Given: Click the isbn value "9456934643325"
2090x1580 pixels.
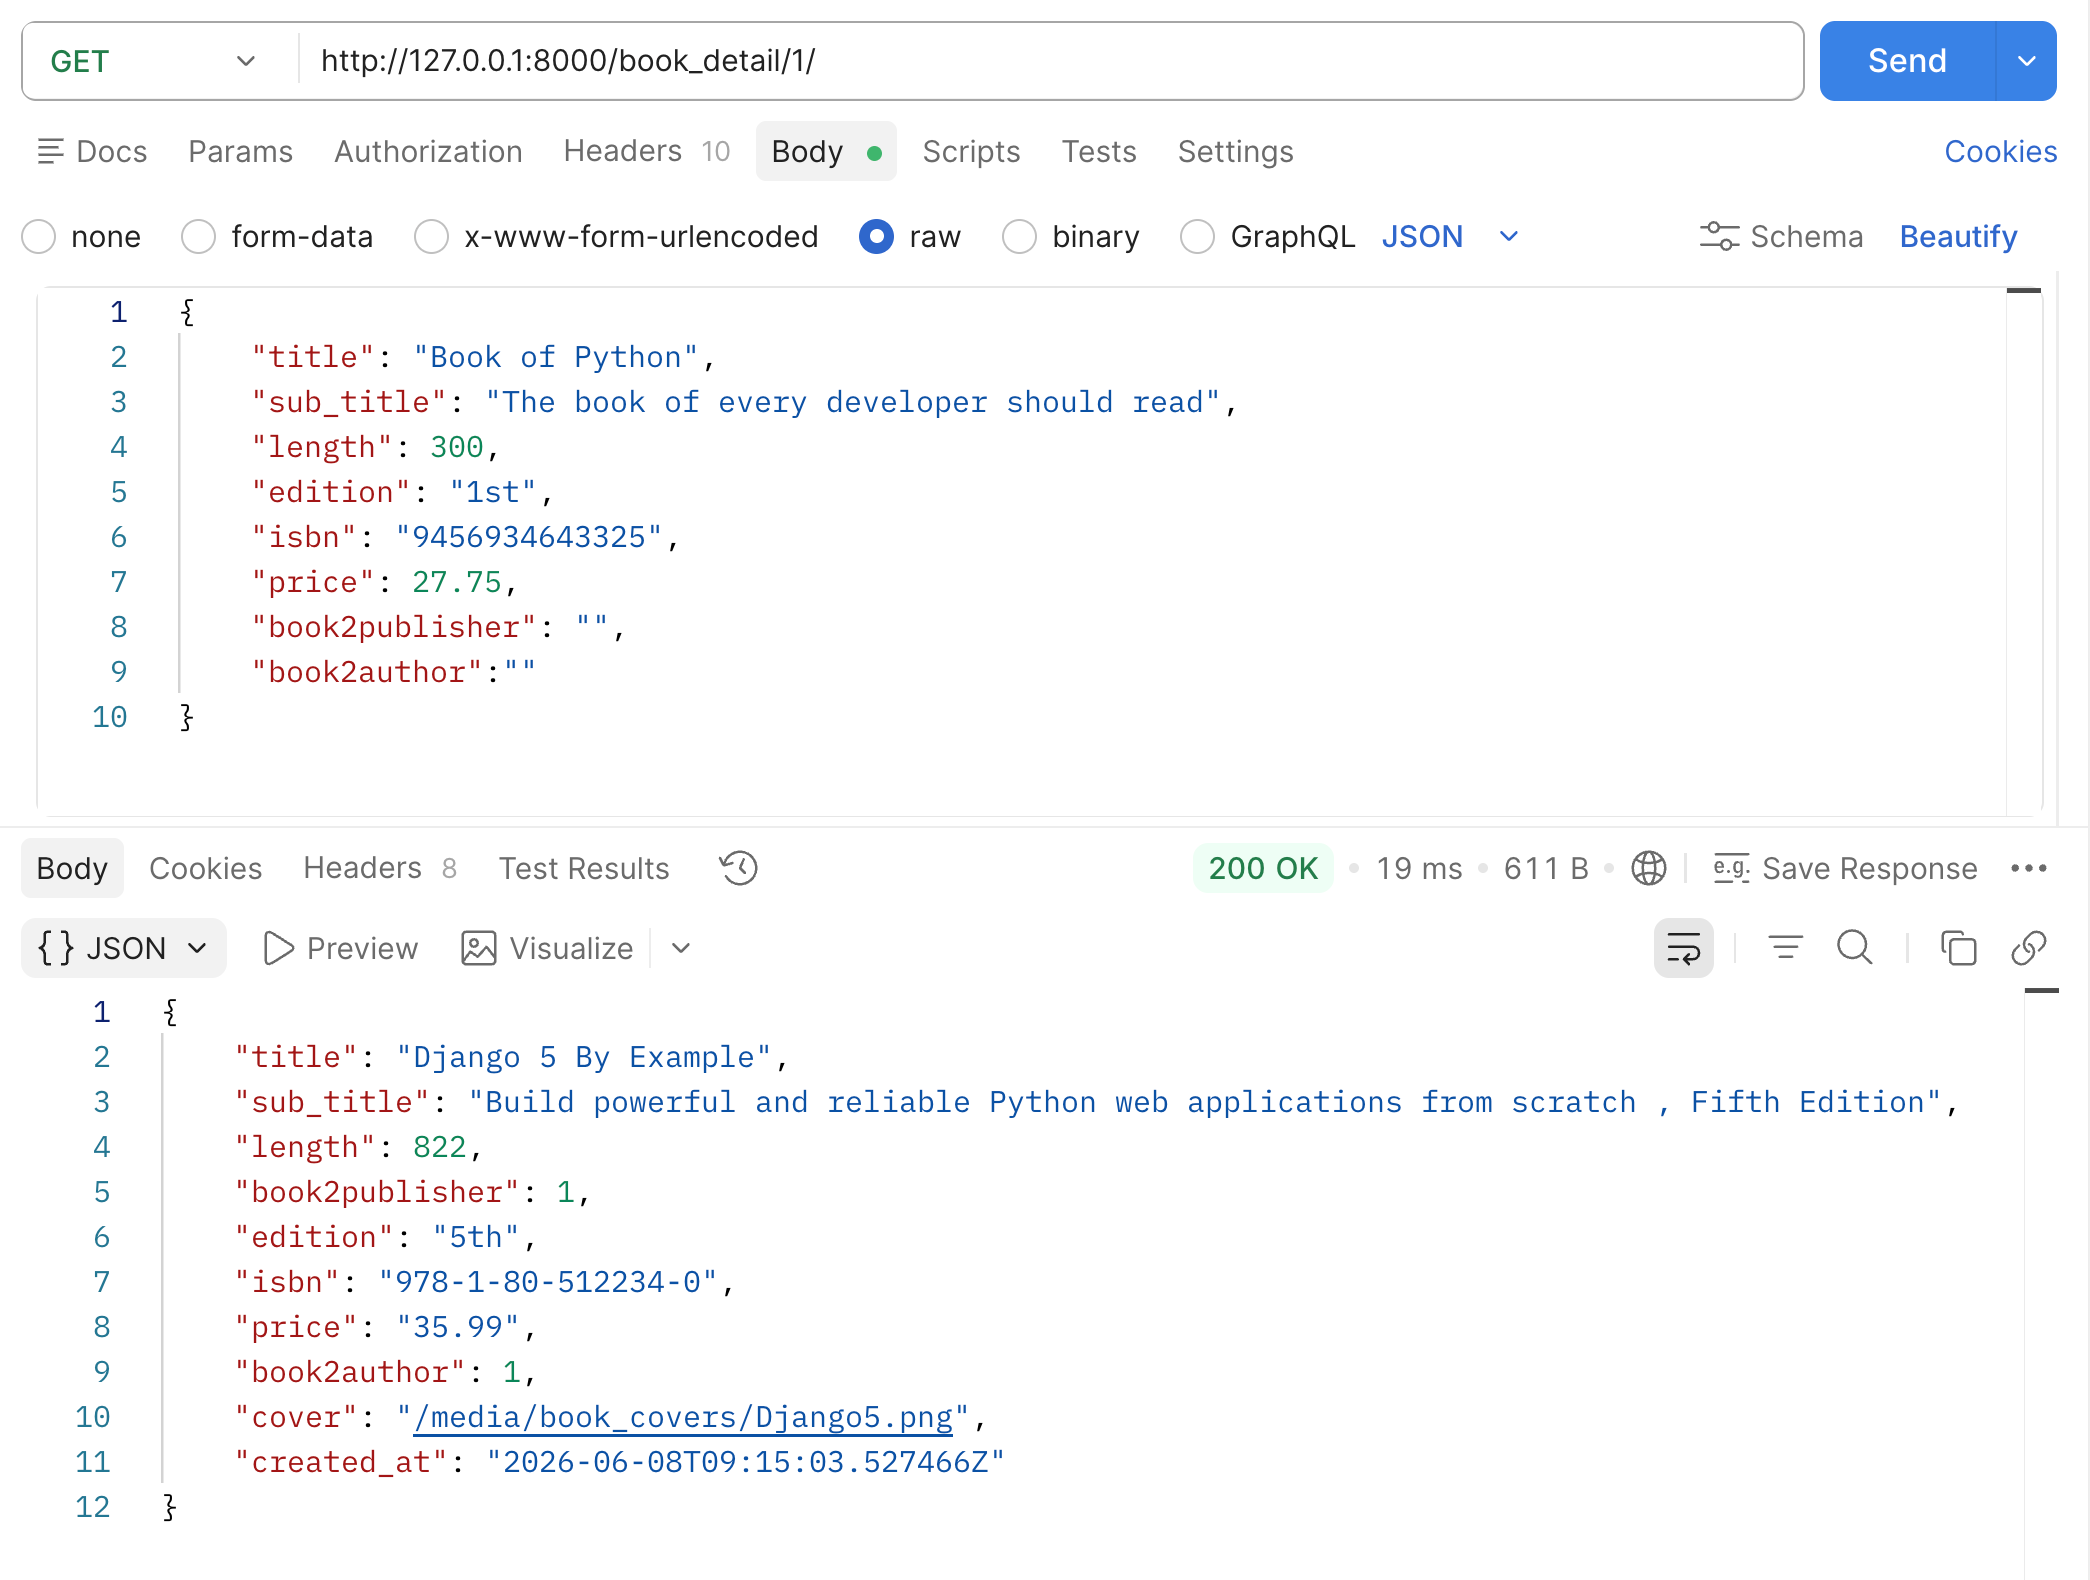Looking at the screenshot, I should [529, 537].
